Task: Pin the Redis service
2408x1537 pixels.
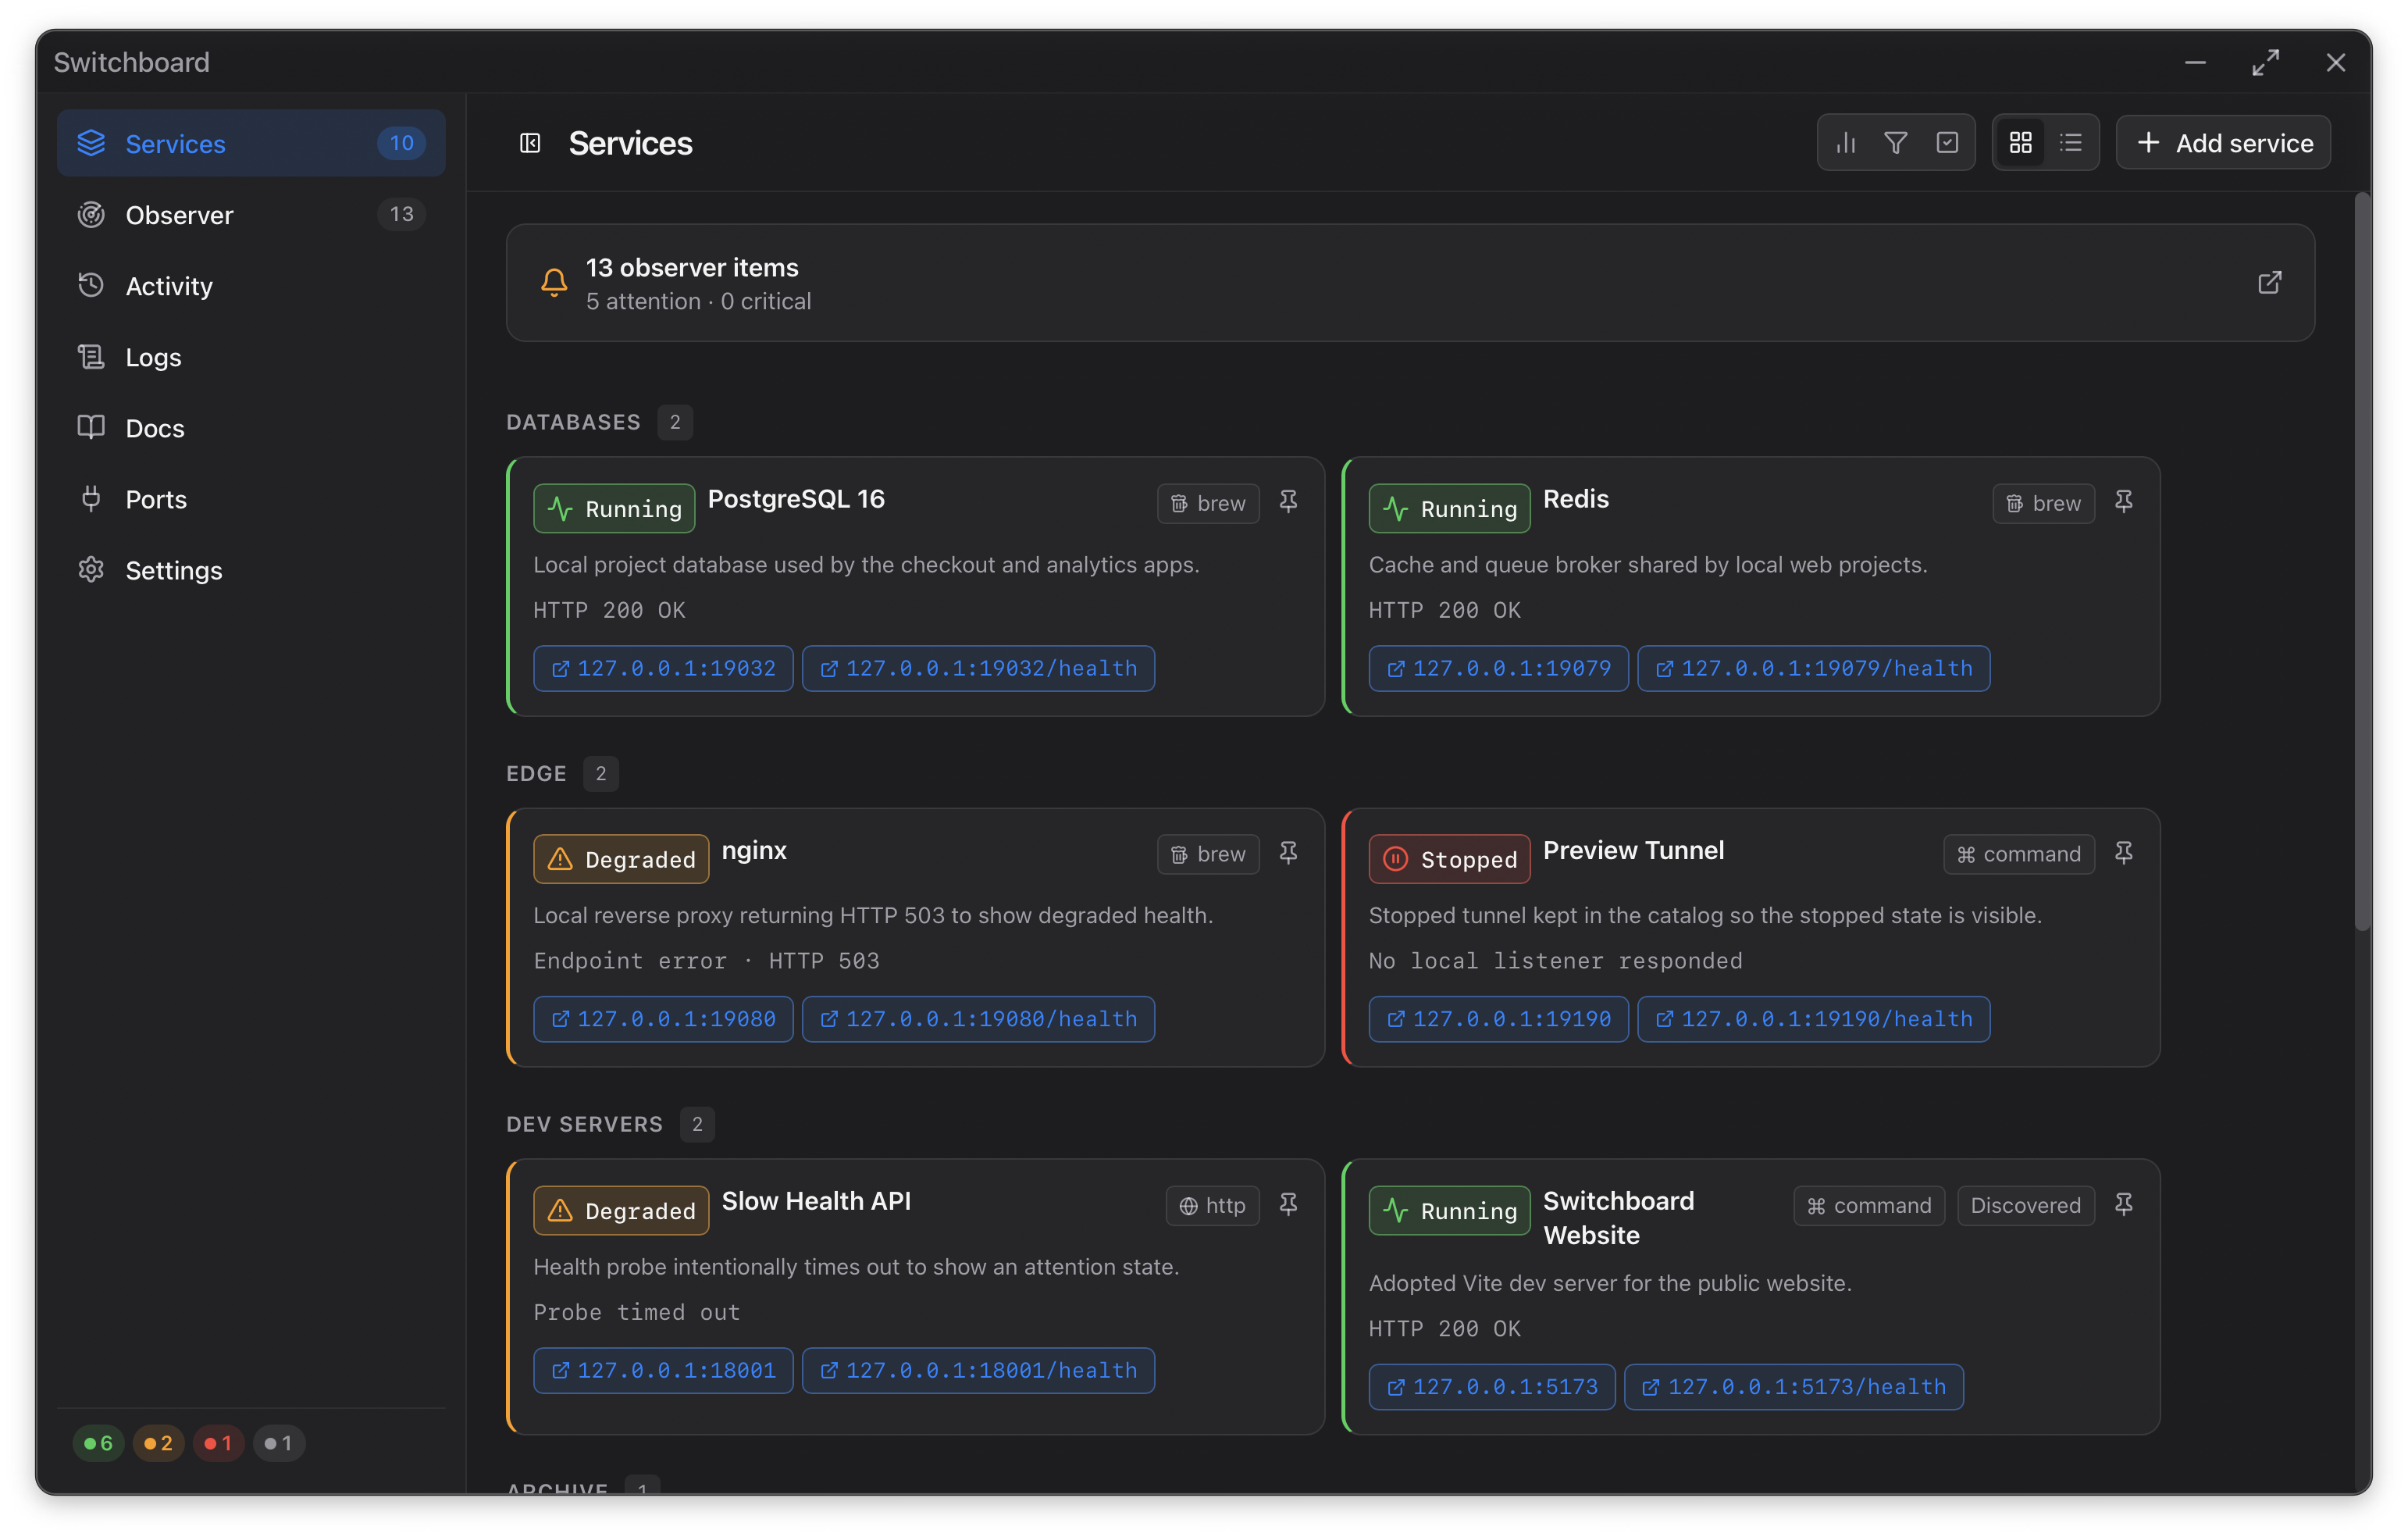Action: tap(2123, 502)
